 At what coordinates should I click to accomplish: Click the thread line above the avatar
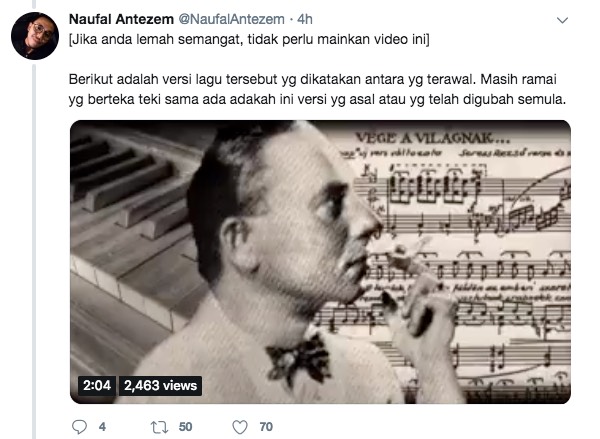pyautogui.click(x=34, y=4)
